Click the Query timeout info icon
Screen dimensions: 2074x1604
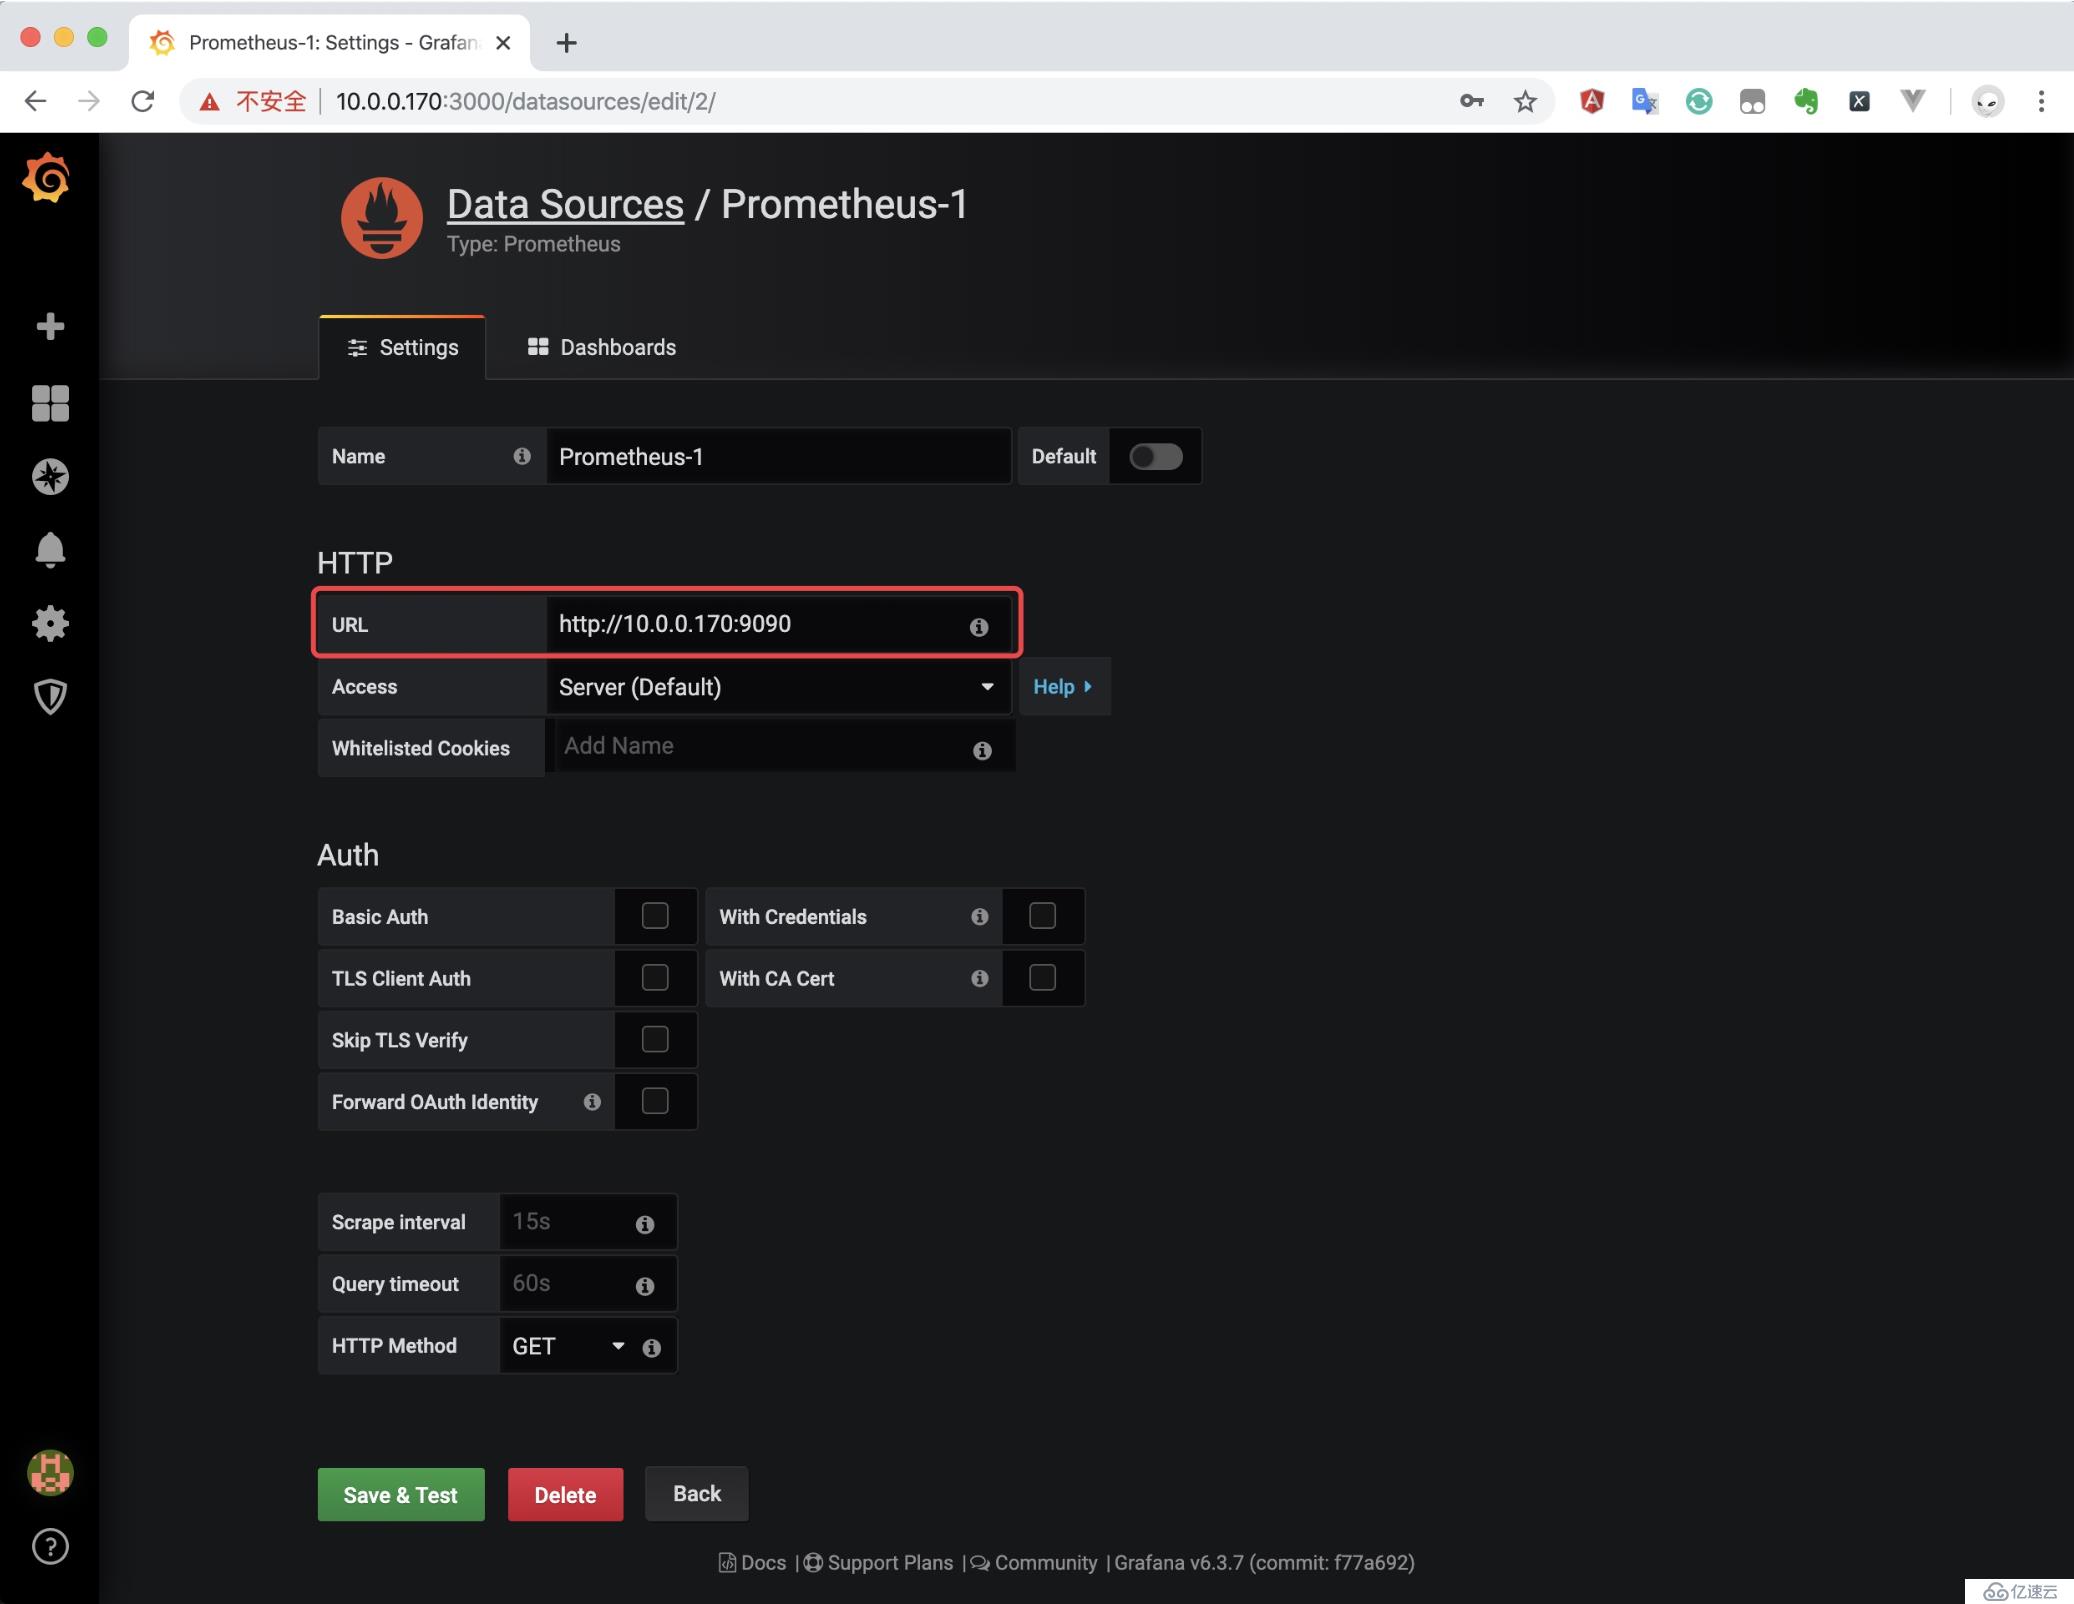tap(645, 1286)
